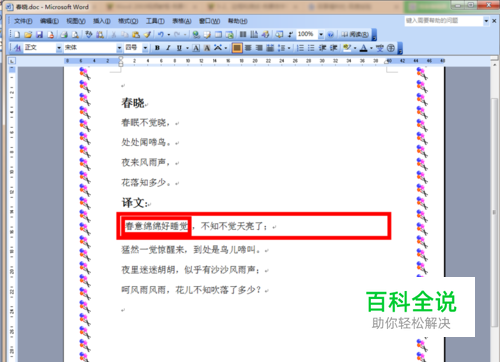Click the help question input field
Screen dimensions: 500x362
pyautogui.click(x=444, y=21)
